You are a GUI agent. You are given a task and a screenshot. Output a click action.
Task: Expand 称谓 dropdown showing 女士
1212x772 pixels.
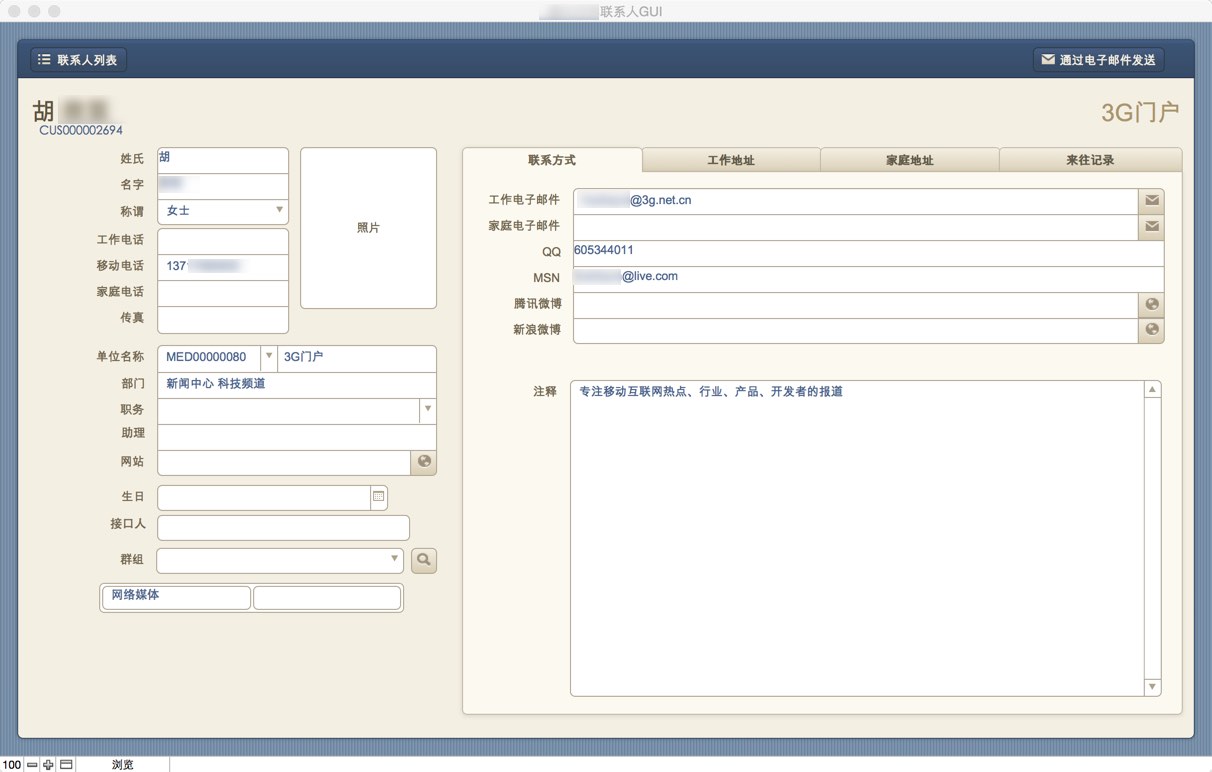coord(279,211)
